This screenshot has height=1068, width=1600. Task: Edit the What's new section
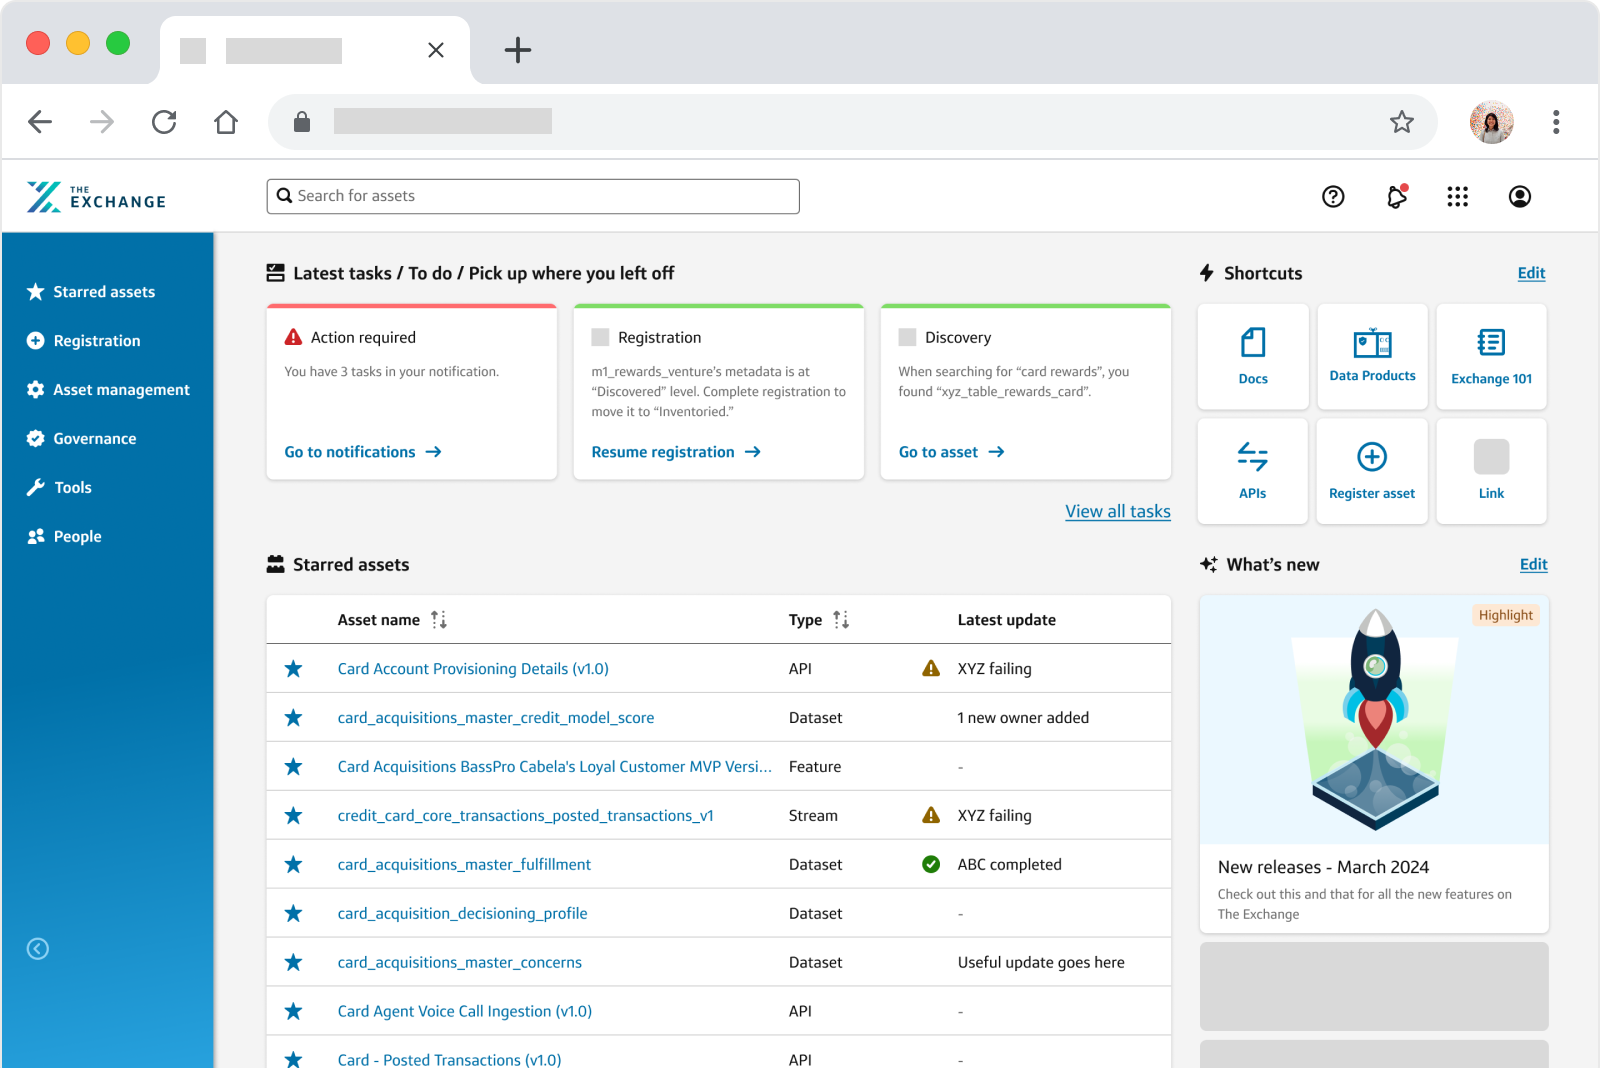click(x=1533, y=565)
